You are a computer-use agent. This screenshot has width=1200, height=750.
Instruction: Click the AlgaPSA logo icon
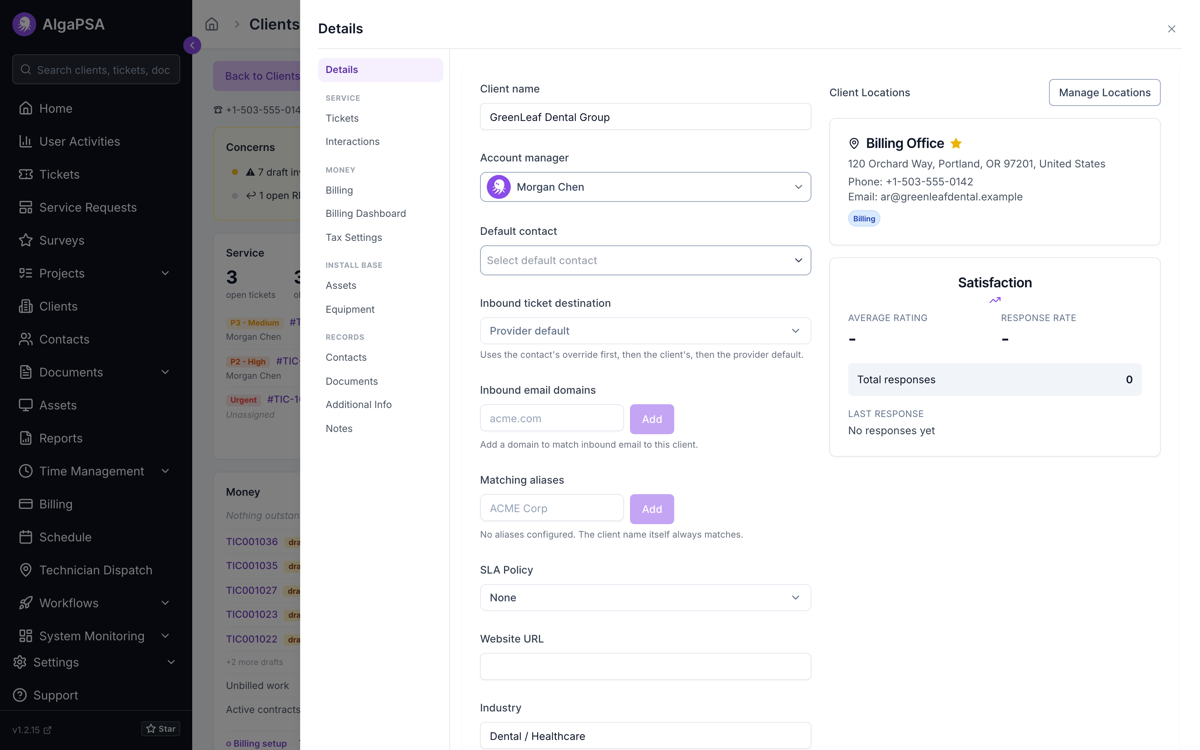[24, 24]
